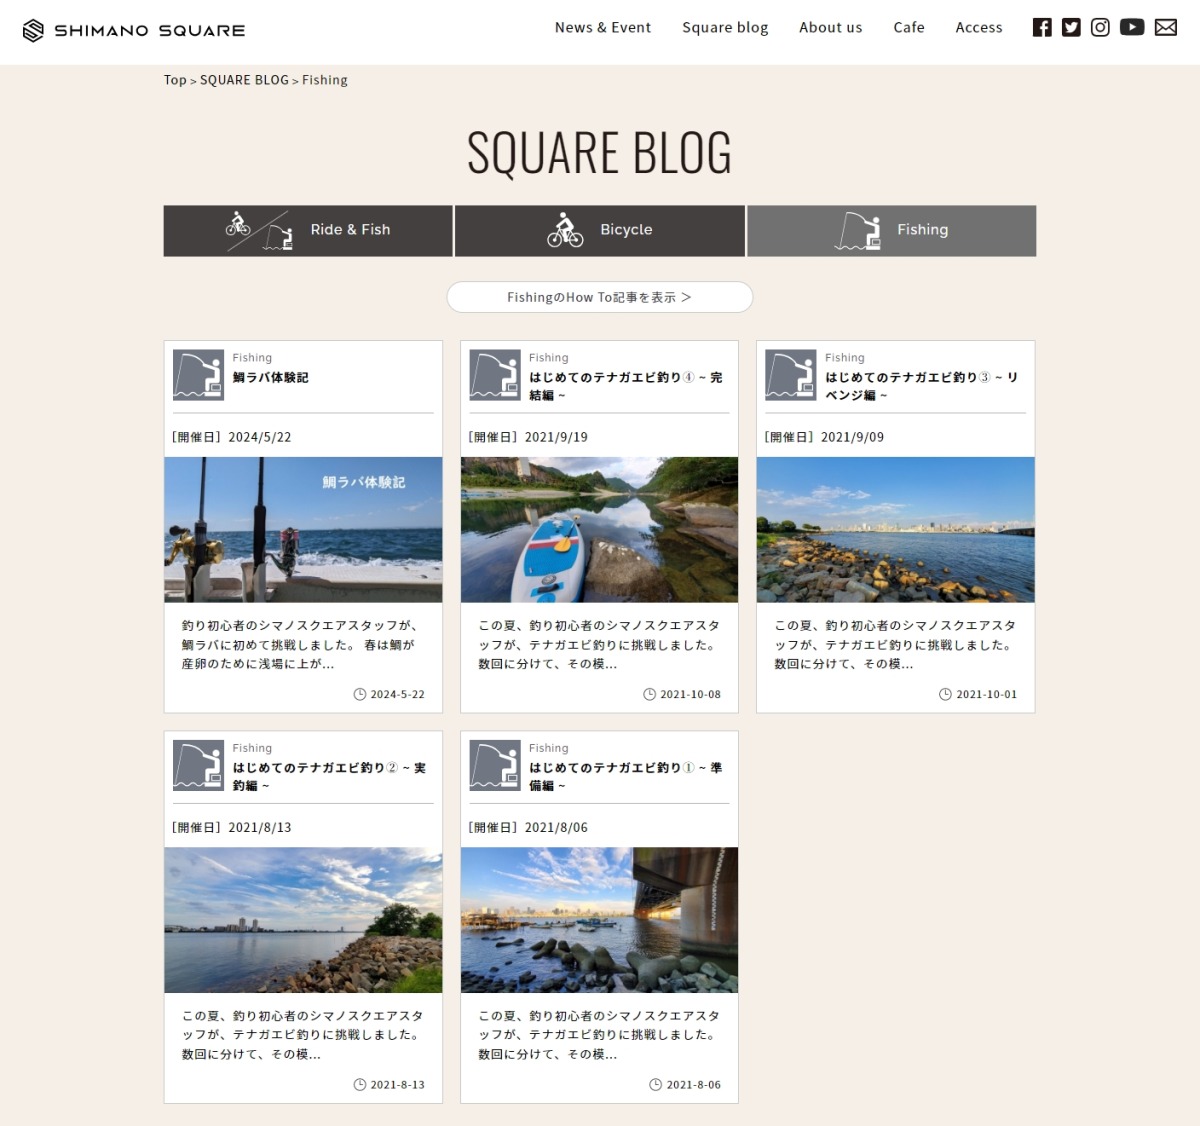The height and width of the screenshot is (1126, 1200).
Task: Click the Shimano Square logo
Action: pos(134,30)
